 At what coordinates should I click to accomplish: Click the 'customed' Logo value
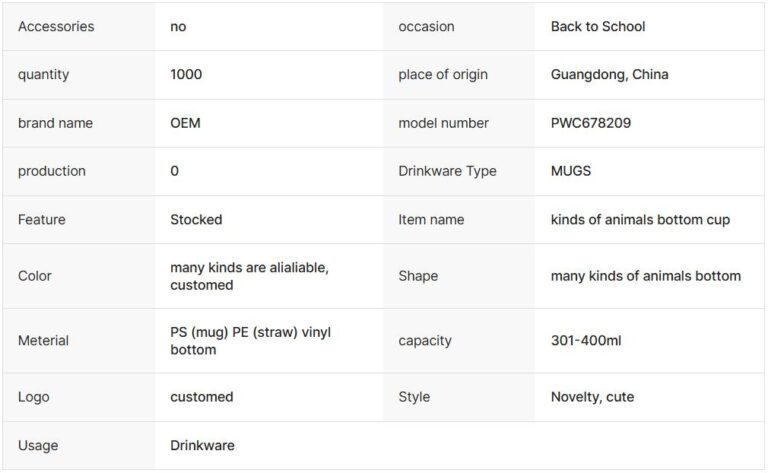(x=201, y=397)
